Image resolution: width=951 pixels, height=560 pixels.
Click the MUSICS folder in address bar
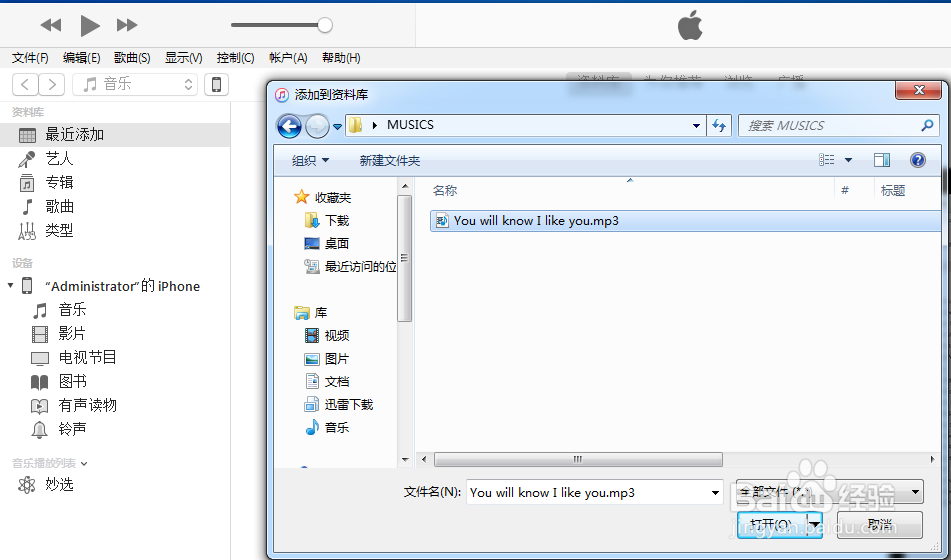pos(410,125)
